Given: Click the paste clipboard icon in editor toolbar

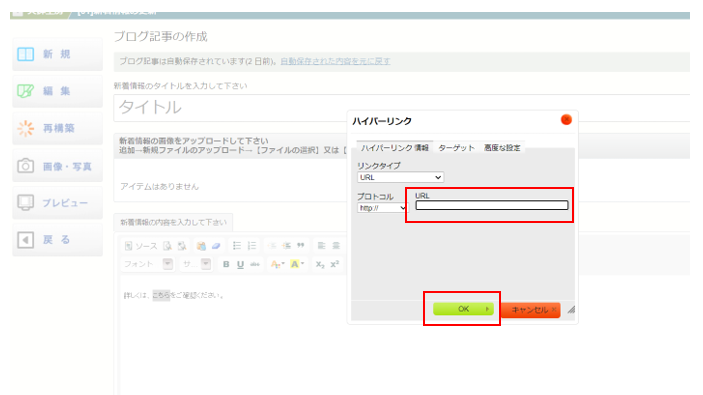Looking at the screenshot, I should [x=201, y=246].
